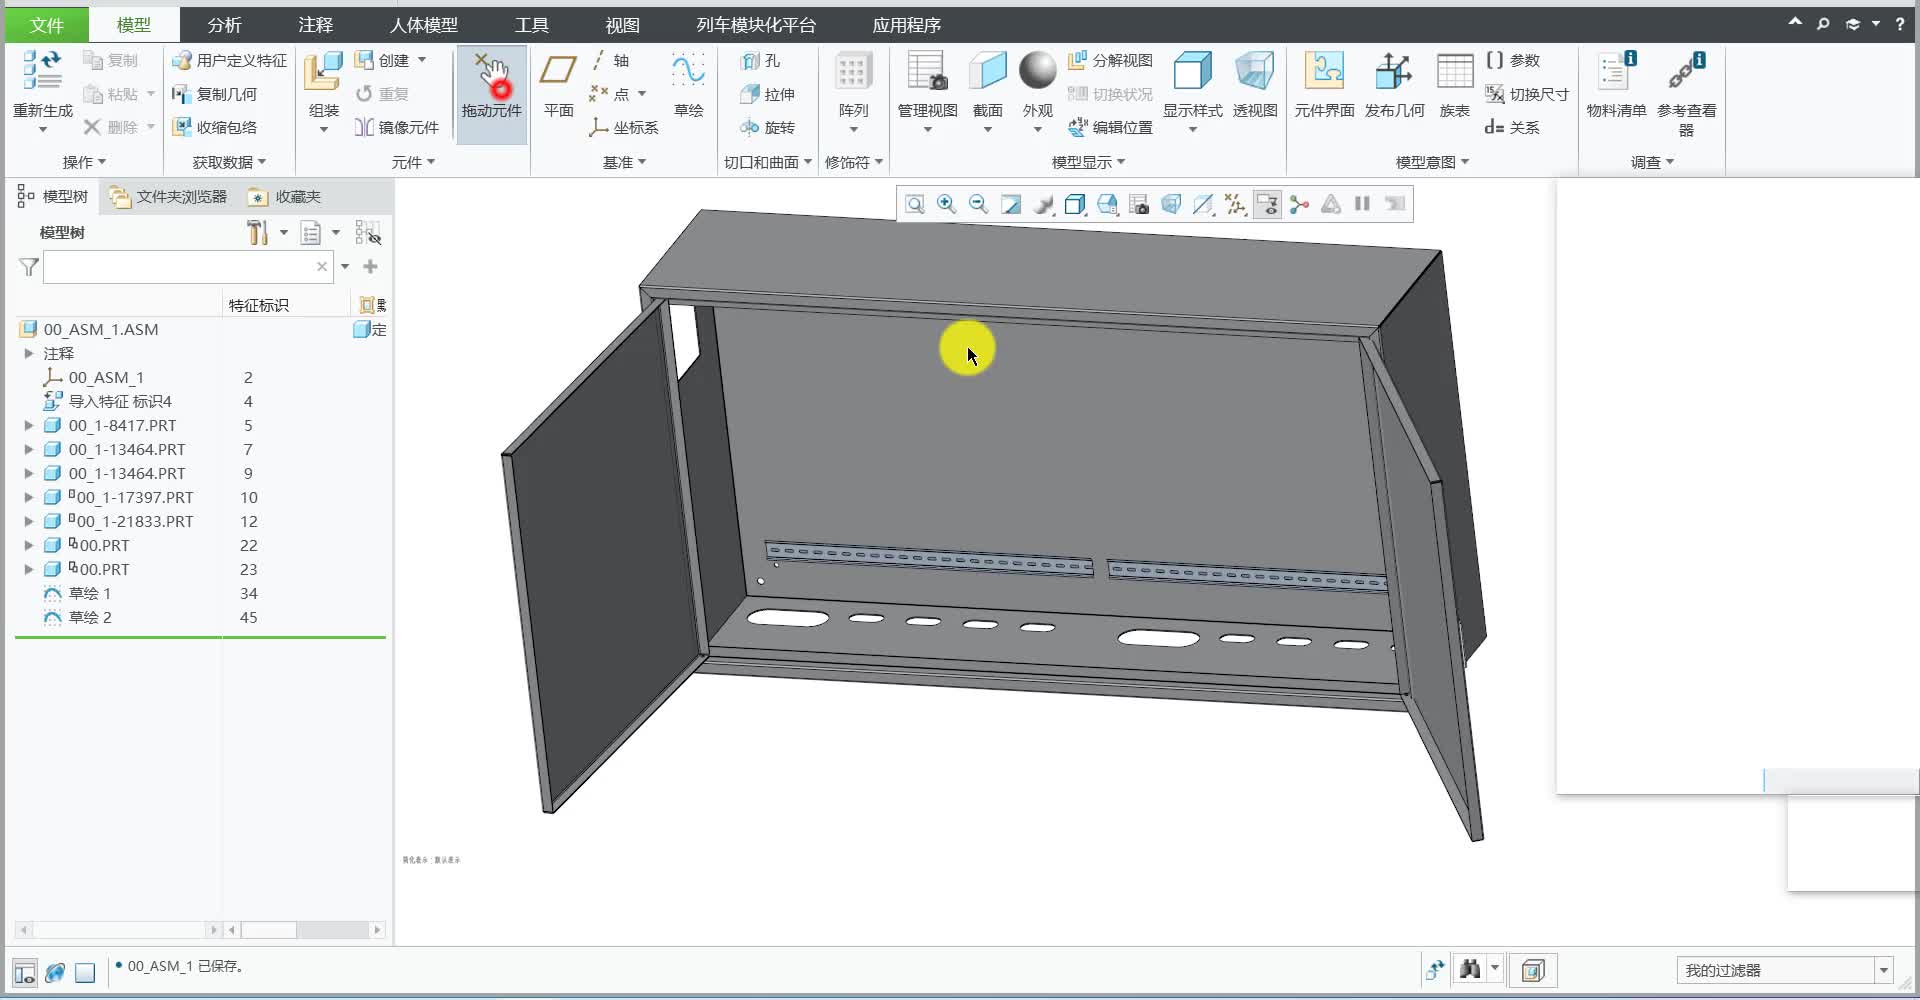Screen dimensions: 1920x1000
Task: Click the Appearance (外观) sphere icon
Action: 1037,71
